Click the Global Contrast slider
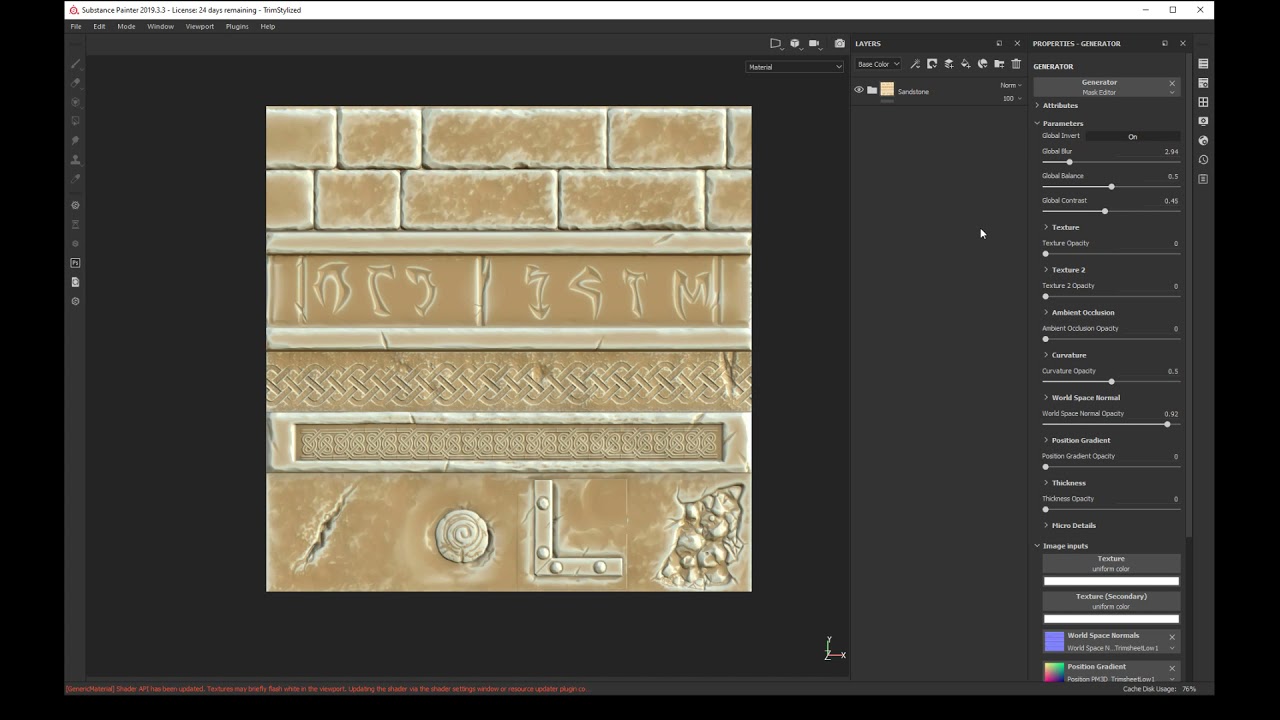This screenshot has height=720, width=1280. (x=1111, y=211)
